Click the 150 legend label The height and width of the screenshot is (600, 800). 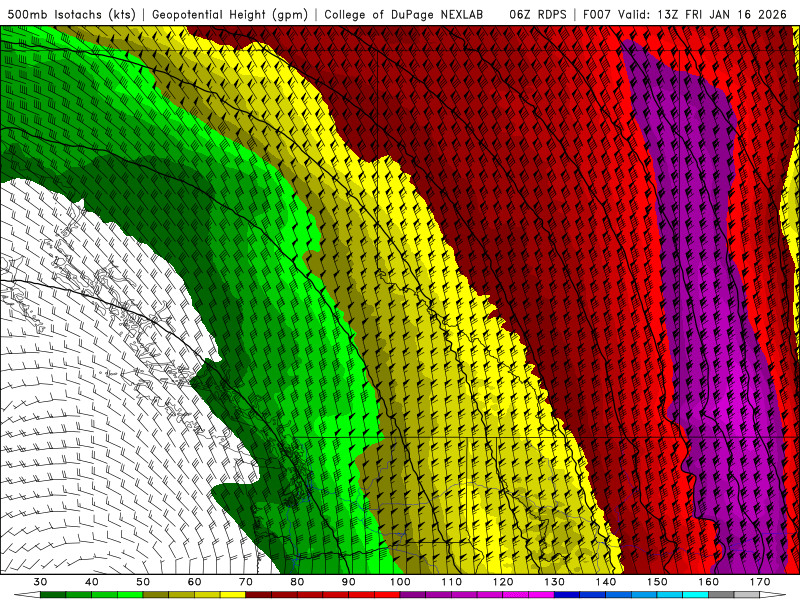[657, 582]
